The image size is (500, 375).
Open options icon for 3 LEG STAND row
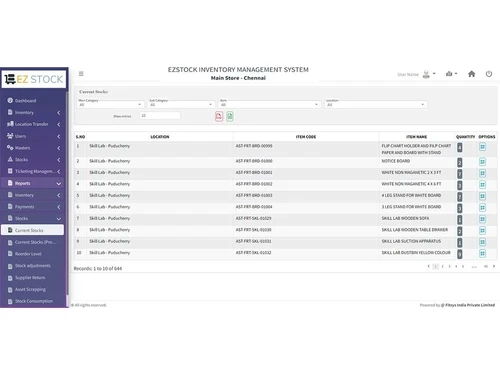[482, 208]
